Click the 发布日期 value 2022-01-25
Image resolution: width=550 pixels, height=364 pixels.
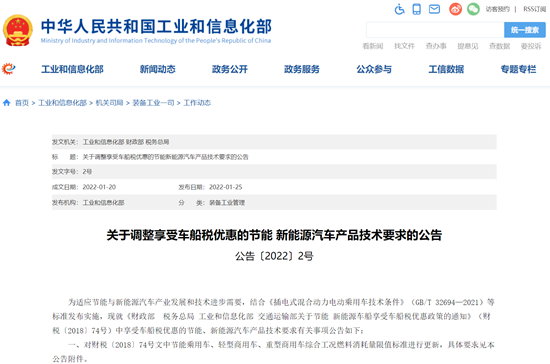(x=226, y=187)
